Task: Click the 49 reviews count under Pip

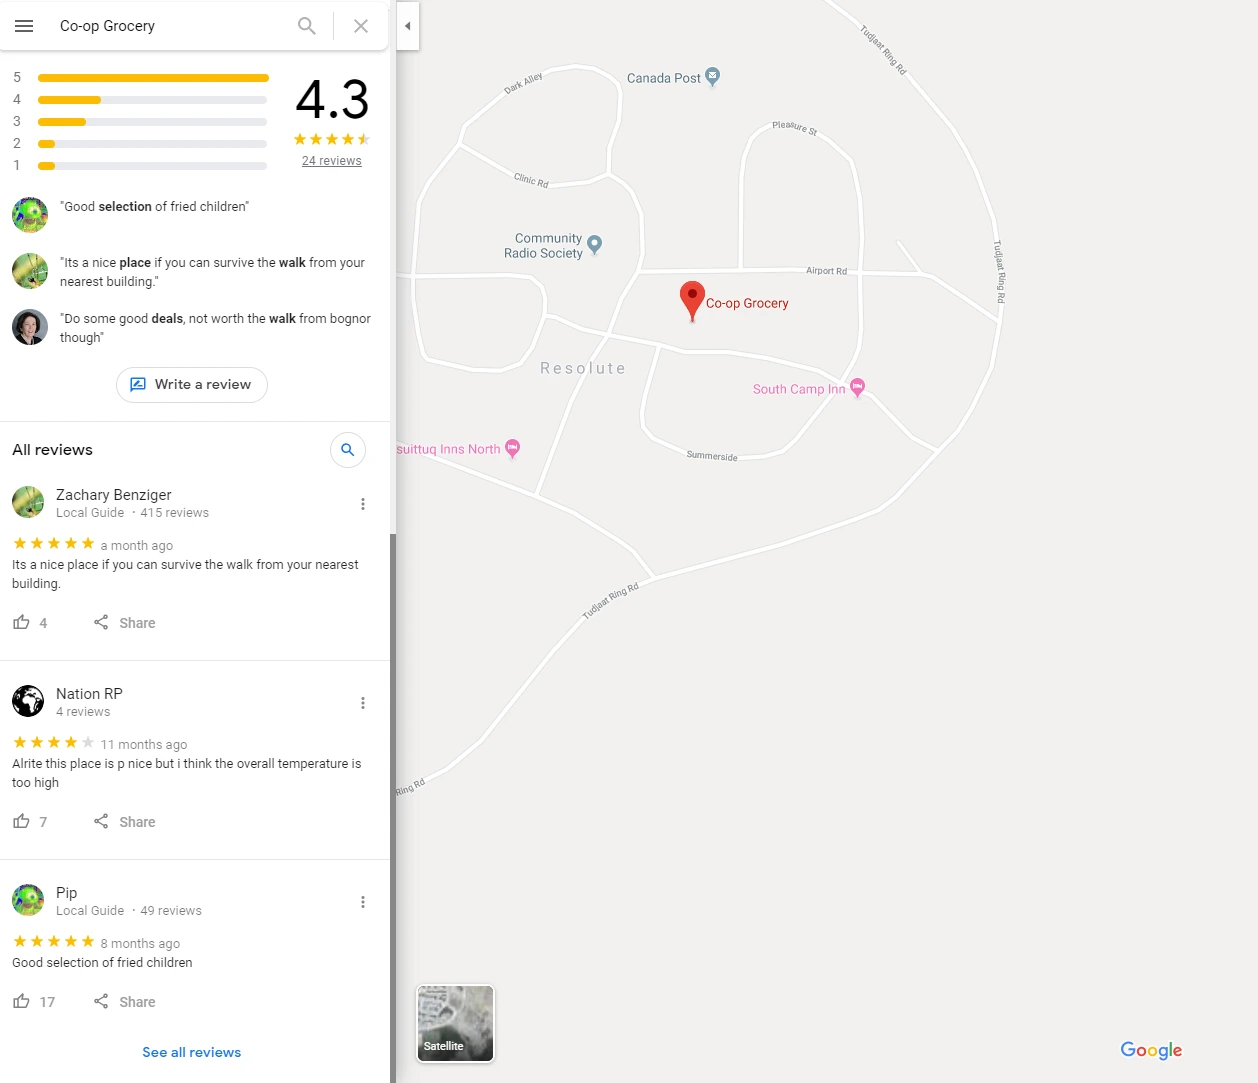Action: tap(171, 911)
